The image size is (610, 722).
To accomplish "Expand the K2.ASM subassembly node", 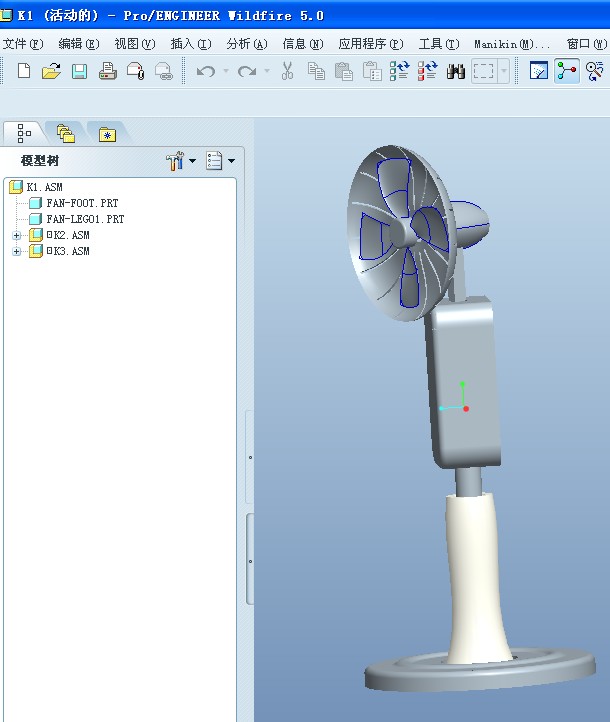I will coord(17,235).
